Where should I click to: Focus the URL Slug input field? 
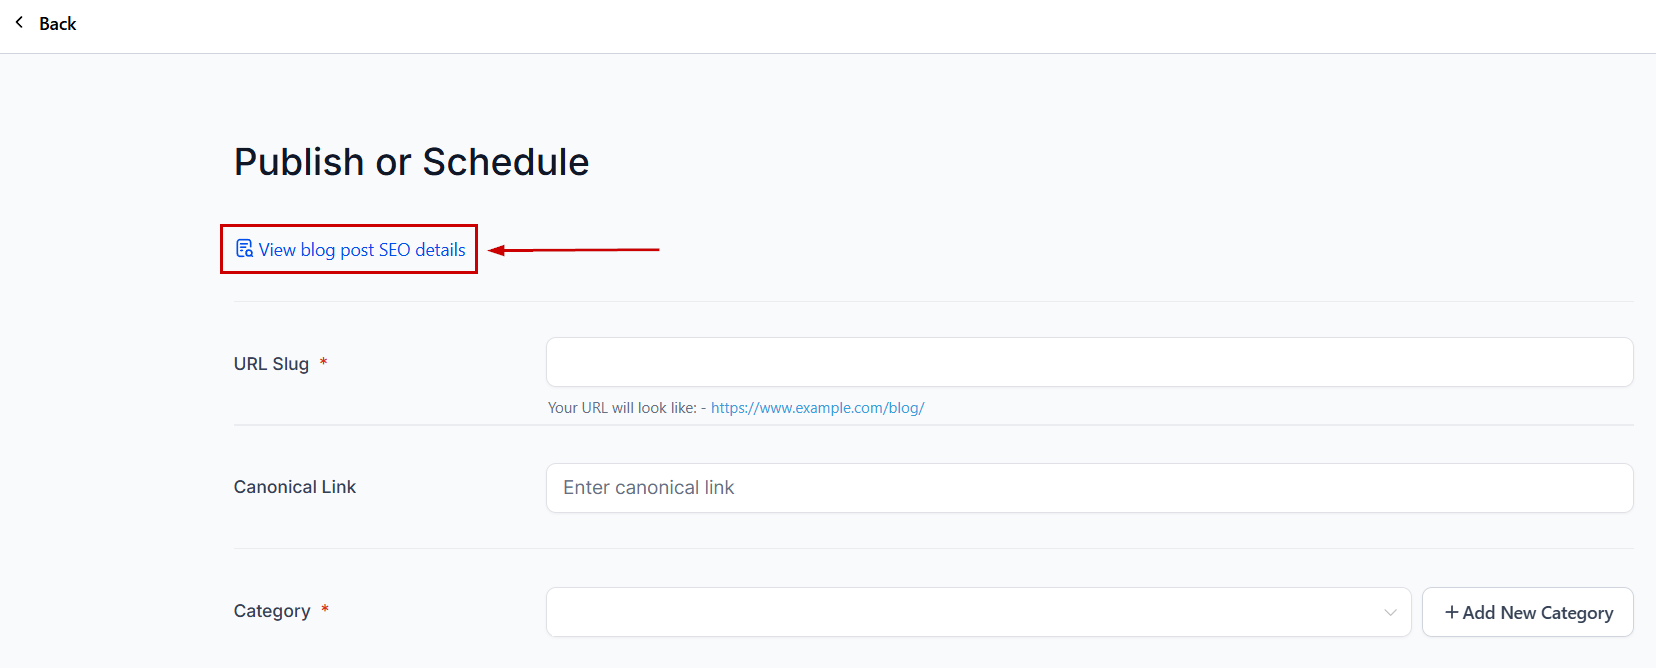click(x=1089, y=362)
